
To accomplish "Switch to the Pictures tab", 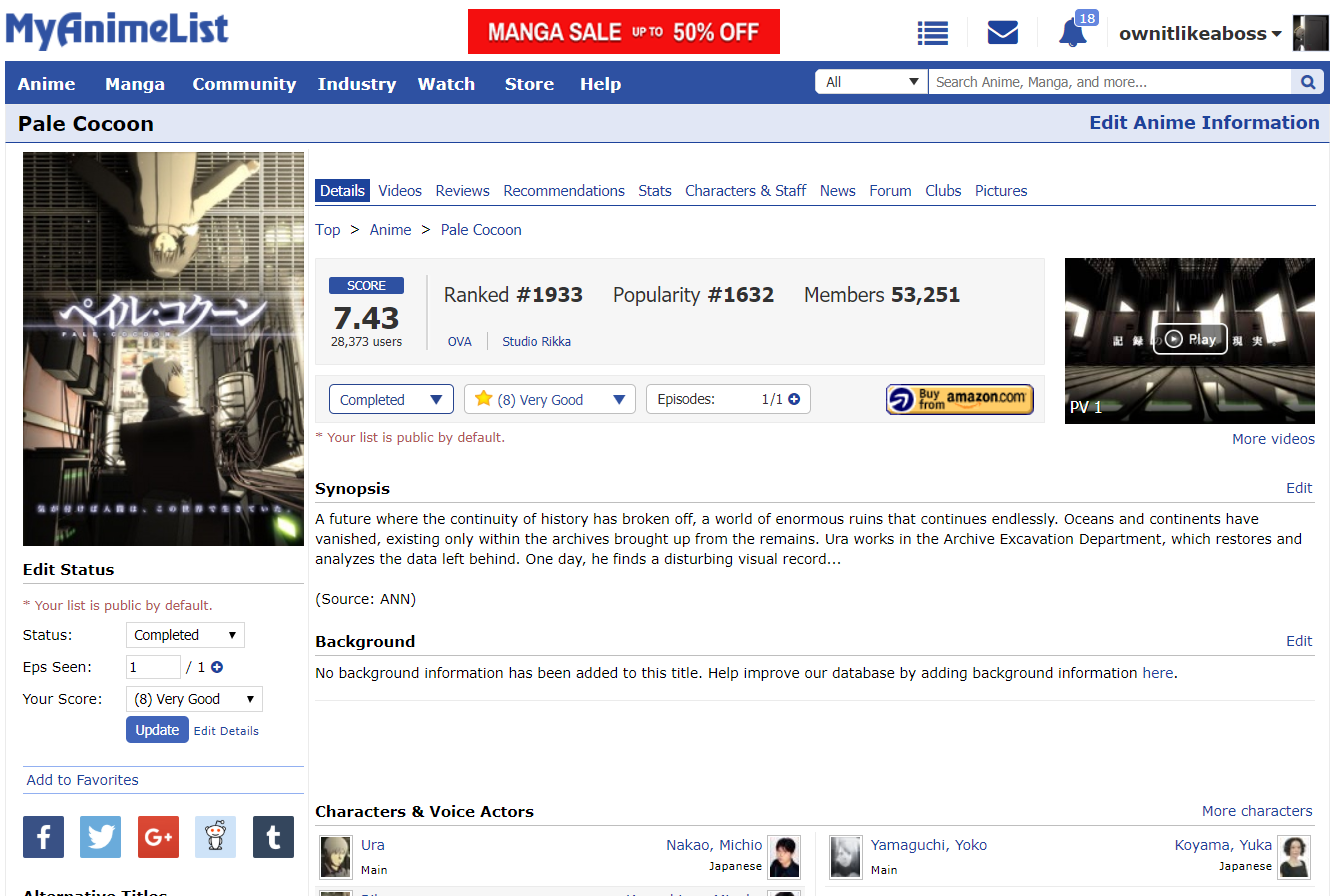I will coord(1001,190).
